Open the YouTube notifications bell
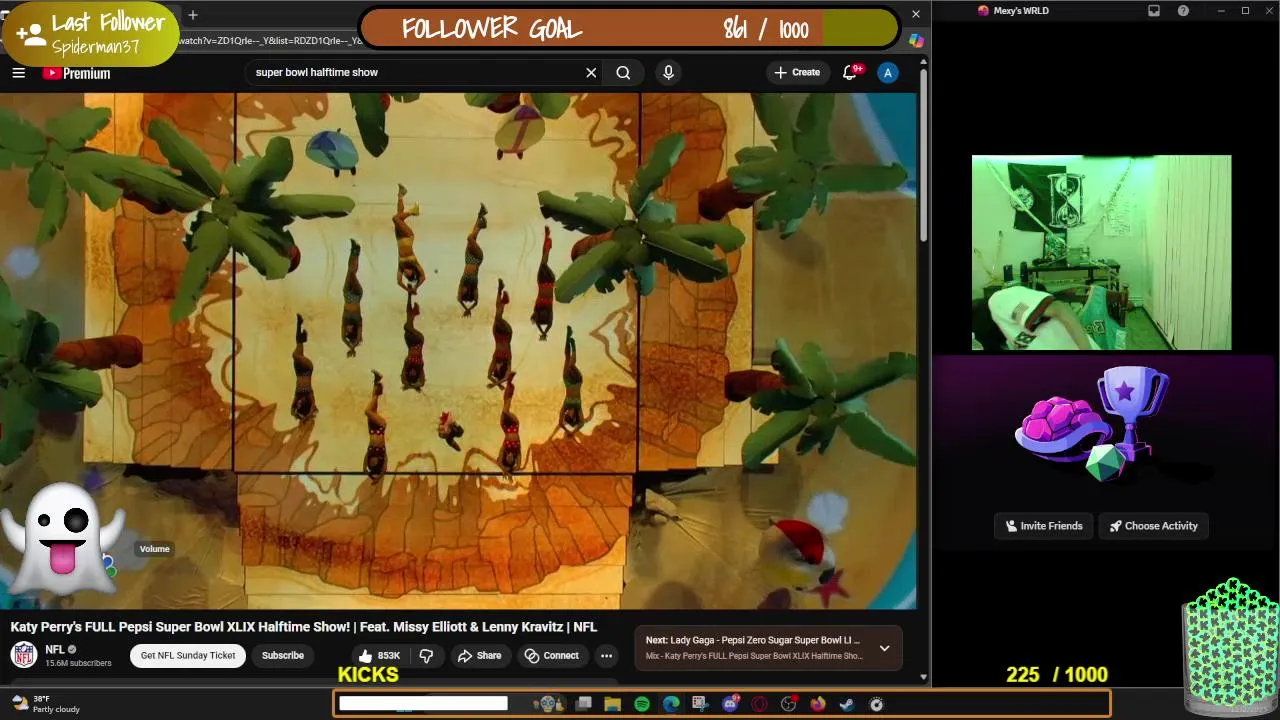Viewport: 1280px width, 720px height. 850,72
